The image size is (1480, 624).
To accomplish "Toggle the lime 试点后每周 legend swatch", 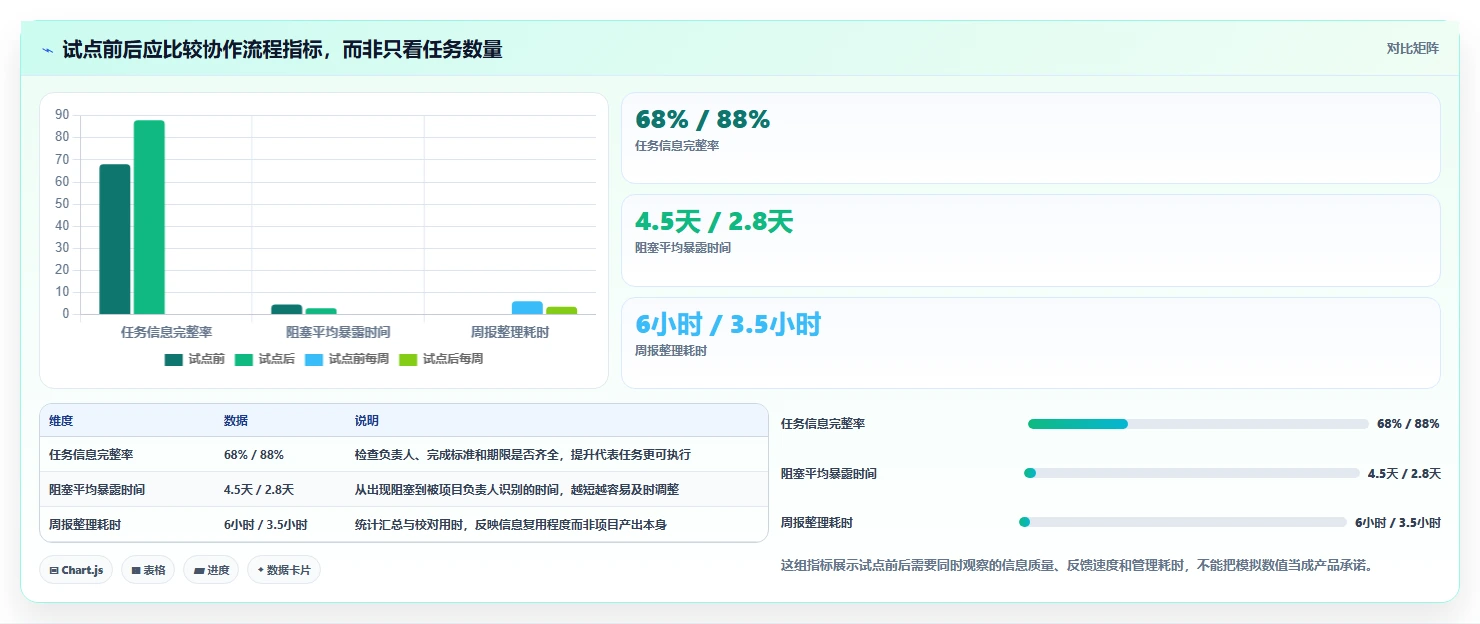I will click(408, 359).
